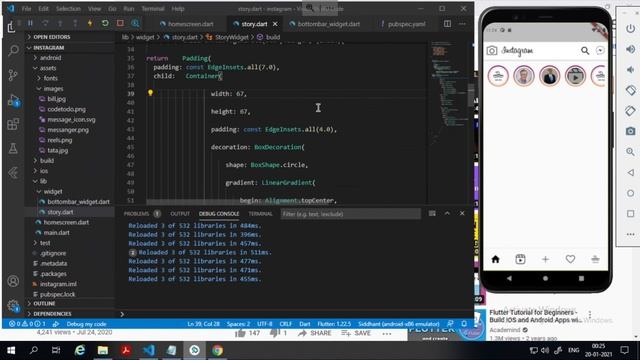Trigger Flutter hot reload lightning button
This screenshot has width=640, height=360.
pos(90,23)
